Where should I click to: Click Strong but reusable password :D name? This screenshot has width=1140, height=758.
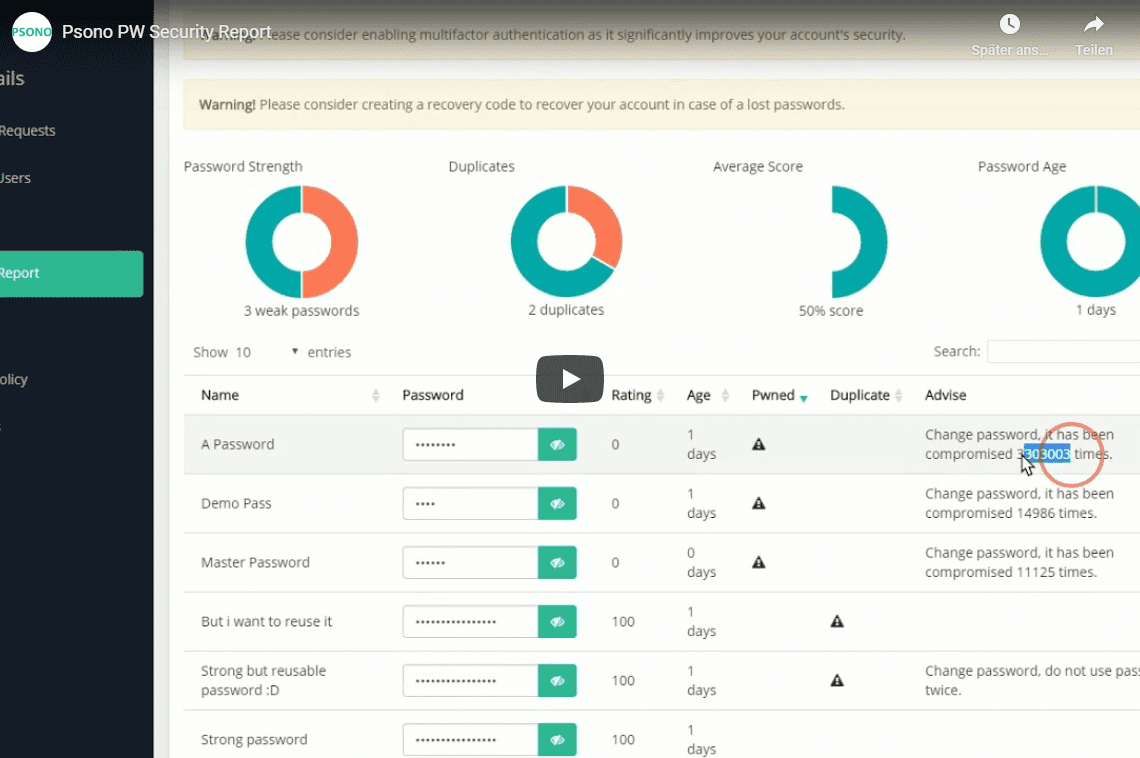point(263,680)
